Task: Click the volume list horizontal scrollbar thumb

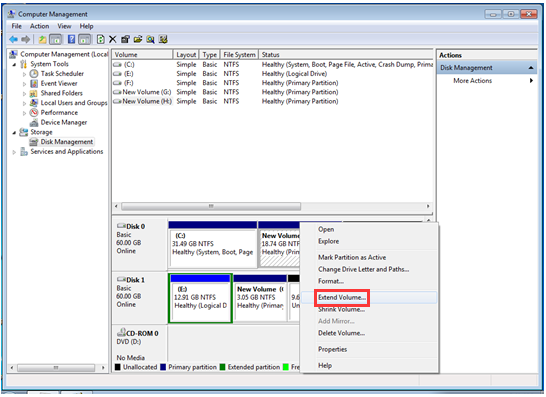Action: 211,206
